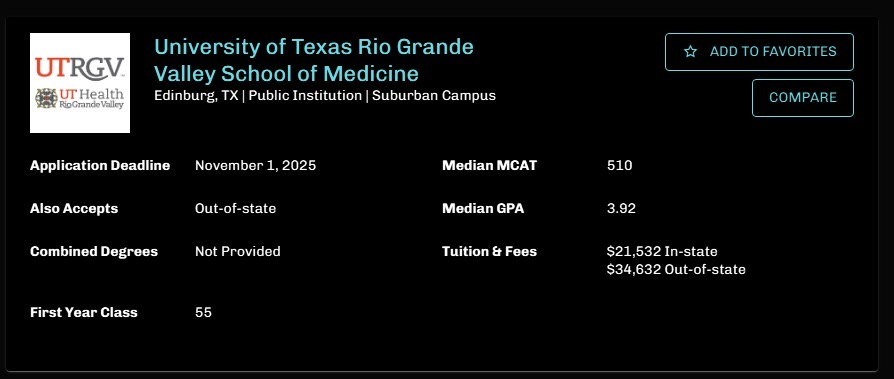Click the 510 MCAT score value
This screenshot has height=379, width=894.
click(620, 166)
